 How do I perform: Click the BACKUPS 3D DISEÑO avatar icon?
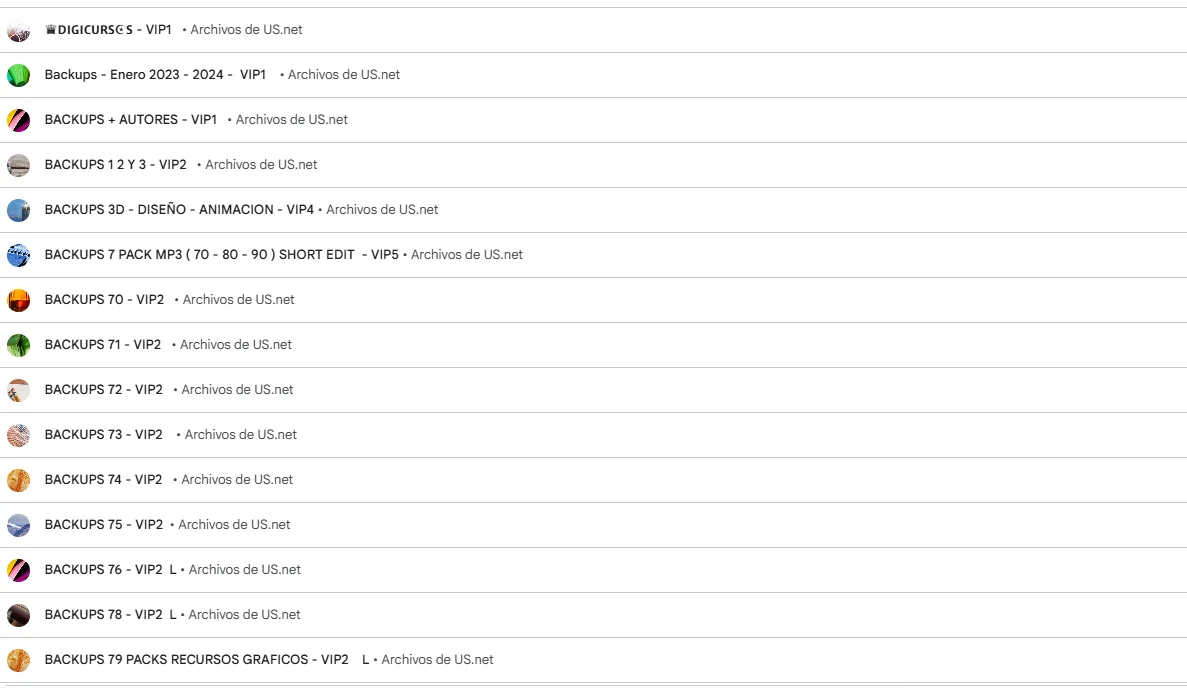click(18, 210)
